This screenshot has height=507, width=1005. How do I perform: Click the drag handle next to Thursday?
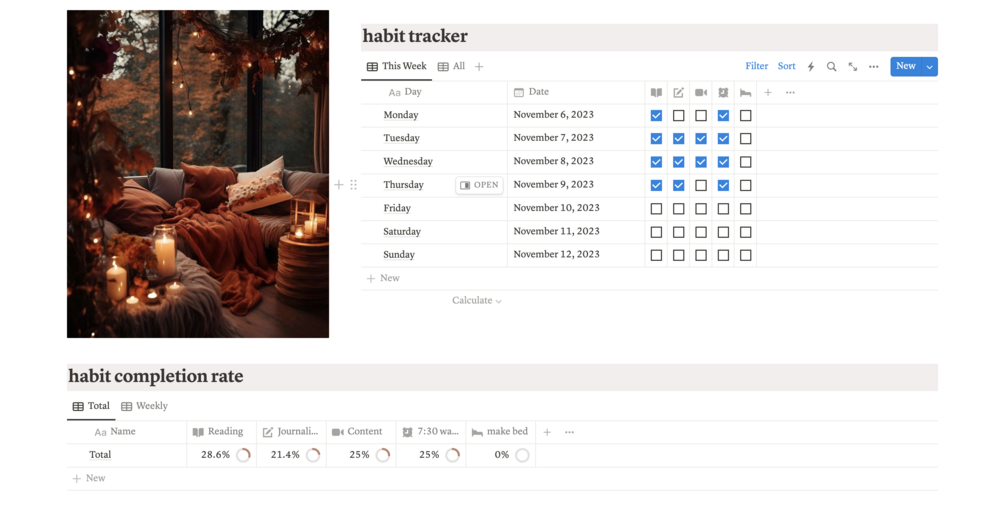353,185
